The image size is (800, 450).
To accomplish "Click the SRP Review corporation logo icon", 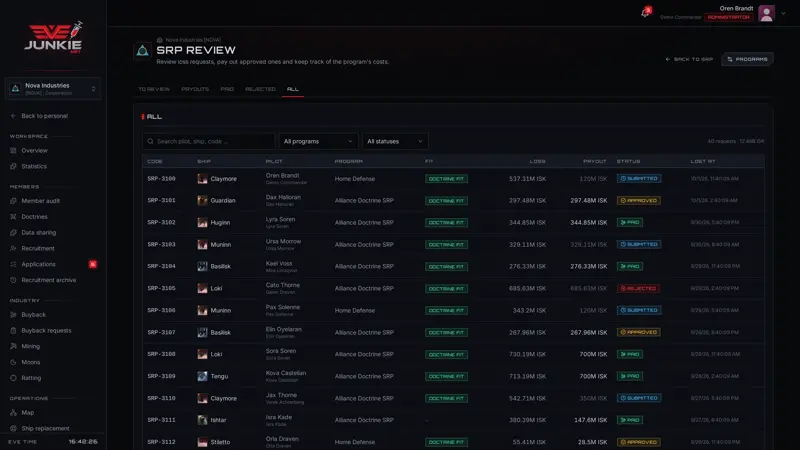I will pyautogui.click(x=142, y=51).
